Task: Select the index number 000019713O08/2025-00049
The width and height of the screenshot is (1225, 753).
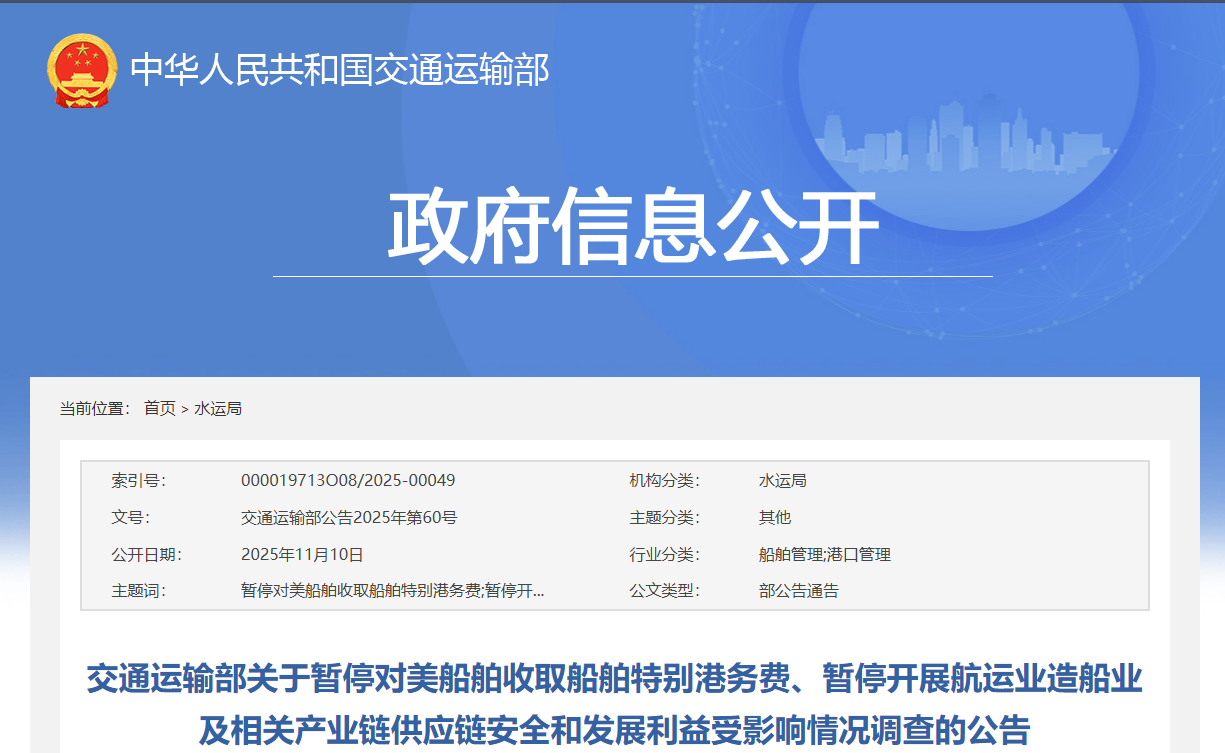Action: [348, 480]
